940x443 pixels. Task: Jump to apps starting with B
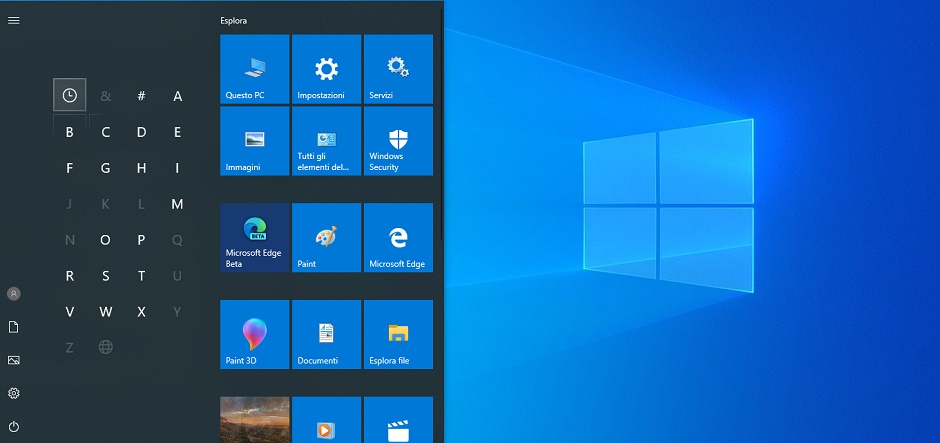pos(70,132)
